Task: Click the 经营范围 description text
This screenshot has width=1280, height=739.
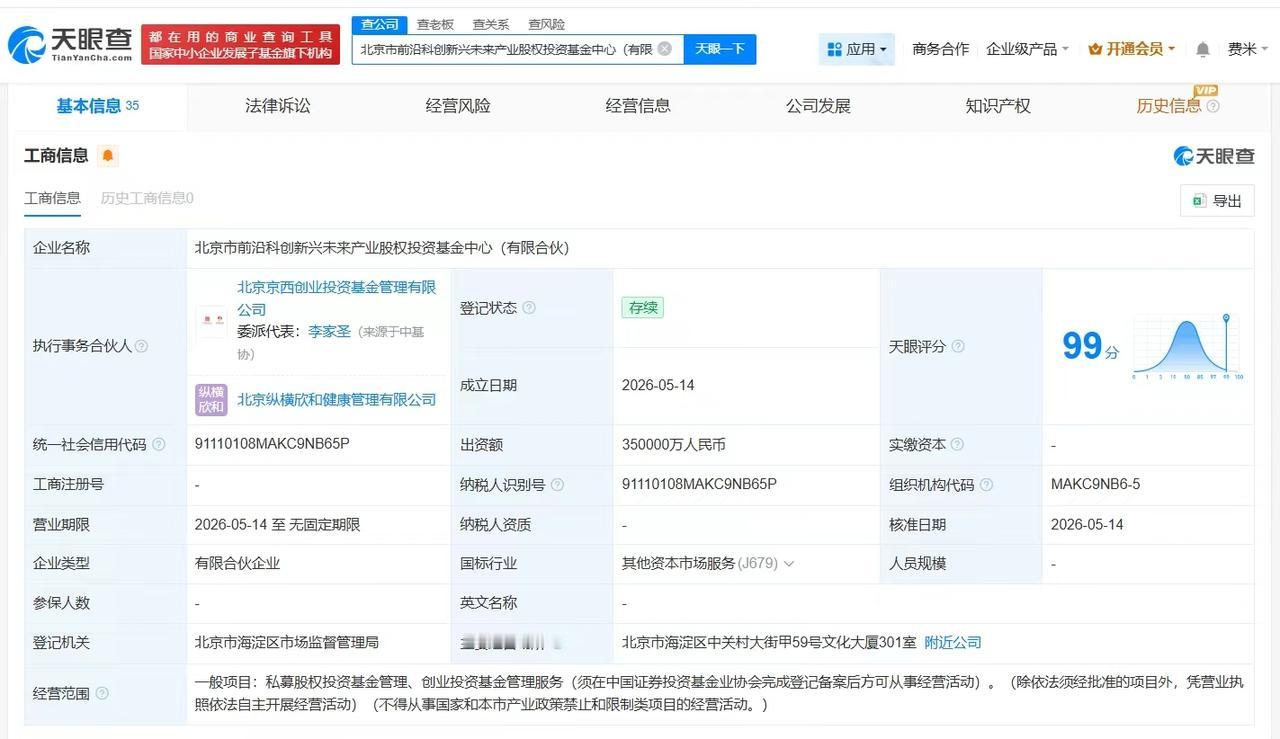Action: pyautogui.click(x=719, y=693)
